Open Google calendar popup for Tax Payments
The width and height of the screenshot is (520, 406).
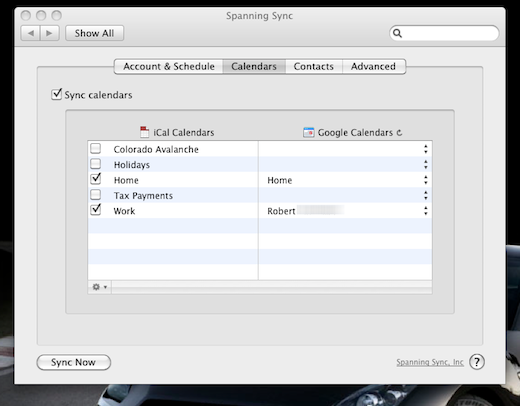point(426,195)
